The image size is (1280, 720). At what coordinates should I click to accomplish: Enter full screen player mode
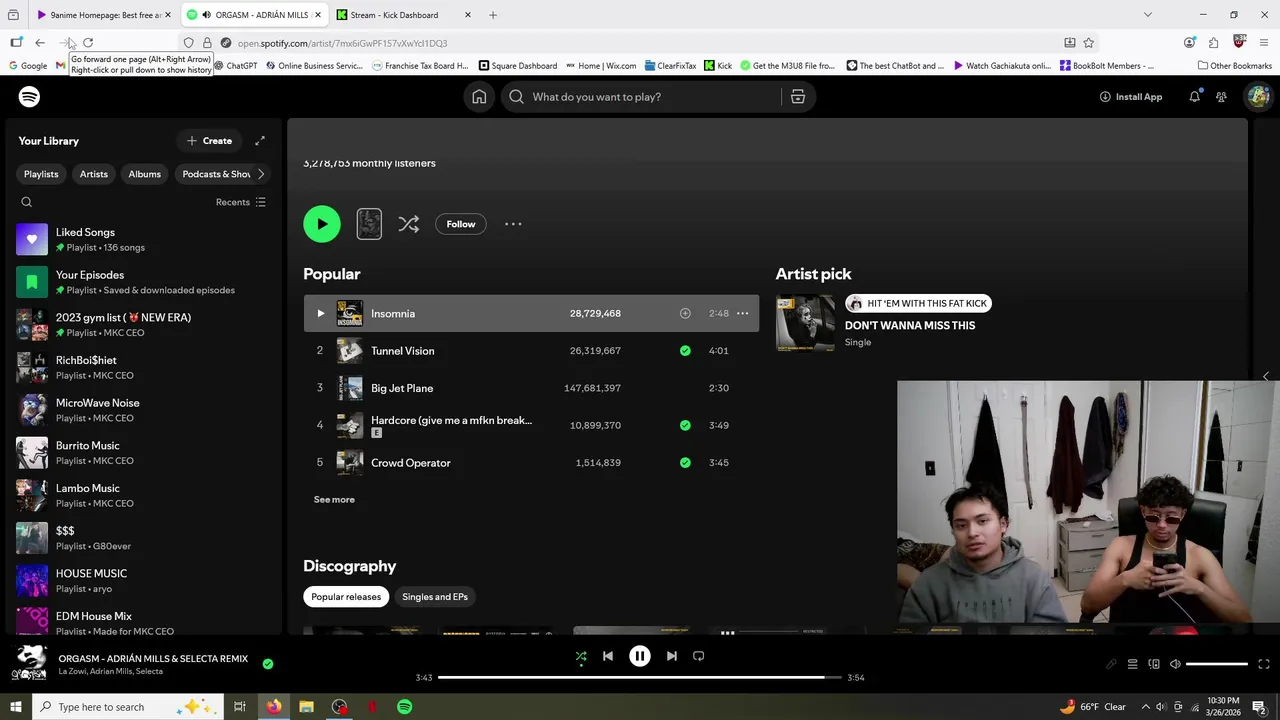(1264, 664)
